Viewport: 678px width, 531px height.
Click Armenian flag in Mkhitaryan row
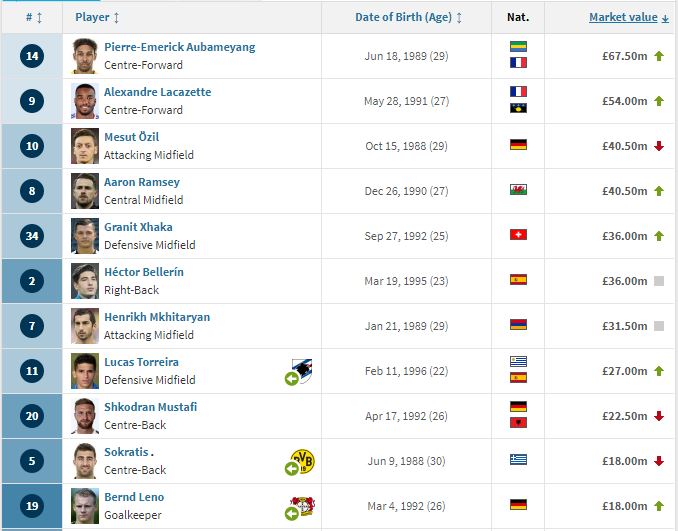click(x=518, y=324)
